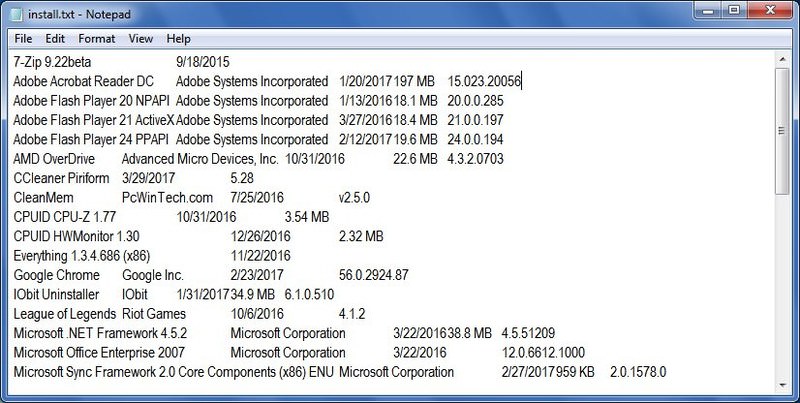The height and width of the screenshot is (403, 800).
Task: Open the Format menu
Action: point(97,39)
